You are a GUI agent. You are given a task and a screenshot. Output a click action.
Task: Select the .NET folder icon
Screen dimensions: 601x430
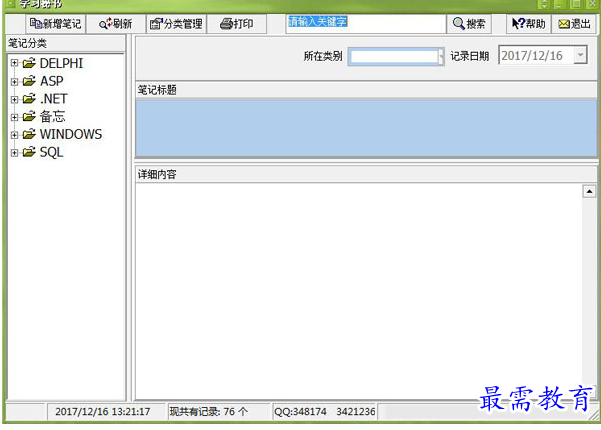coord(29,98)
